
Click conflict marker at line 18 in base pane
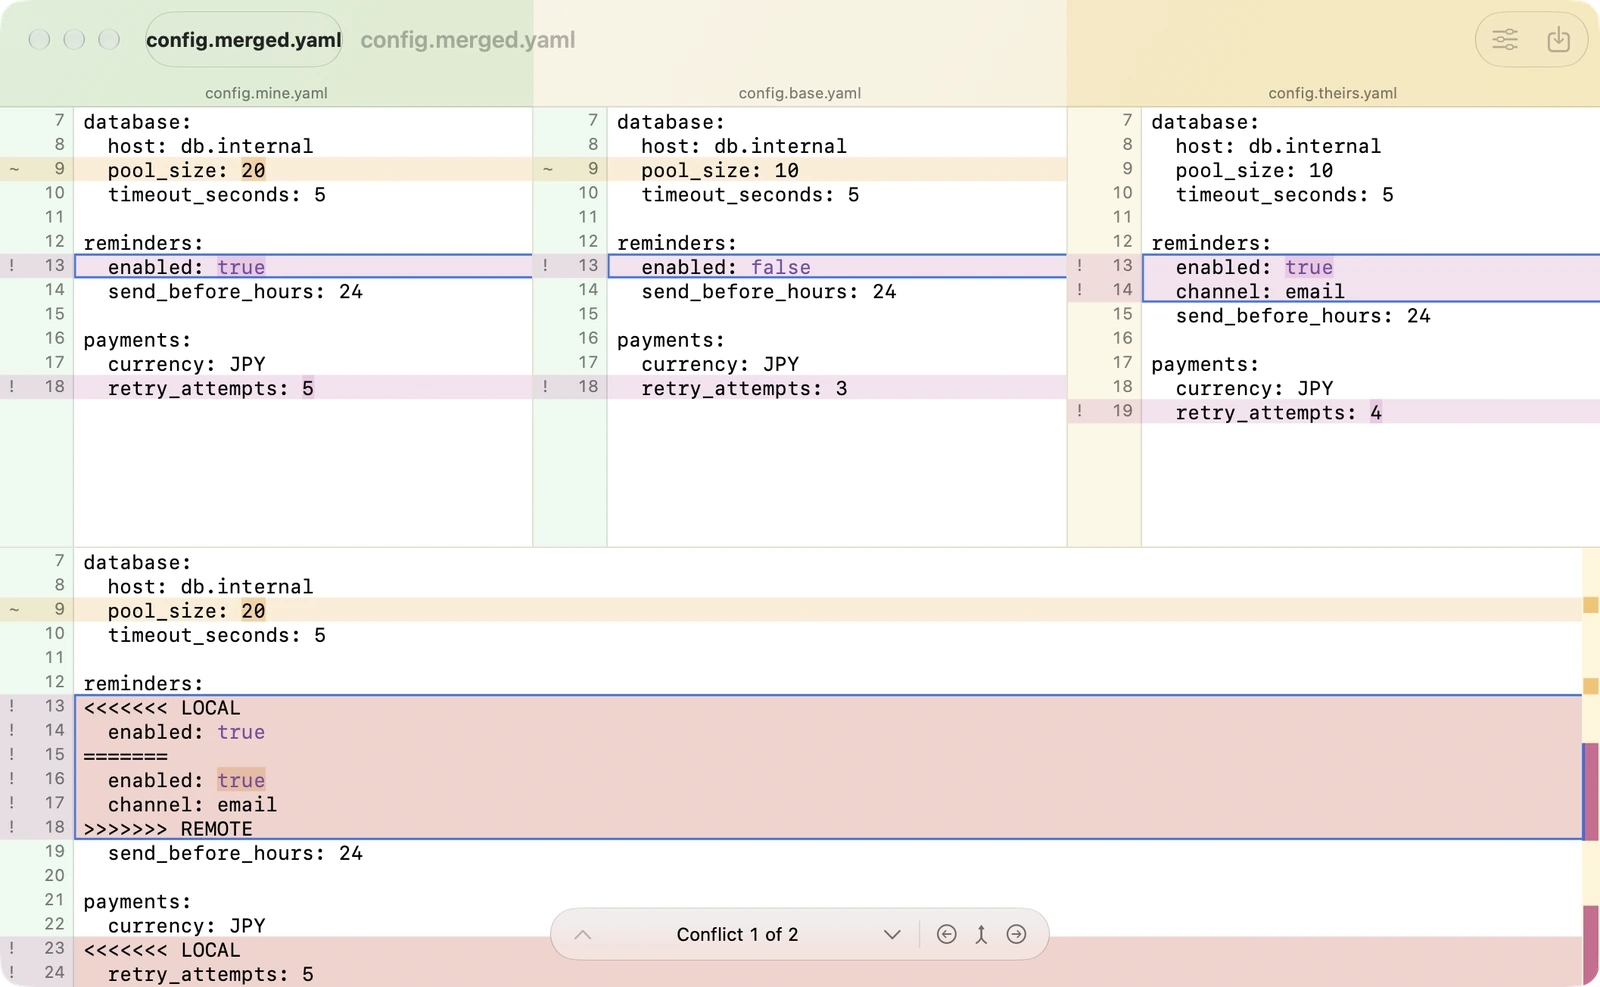coord(545,387)
